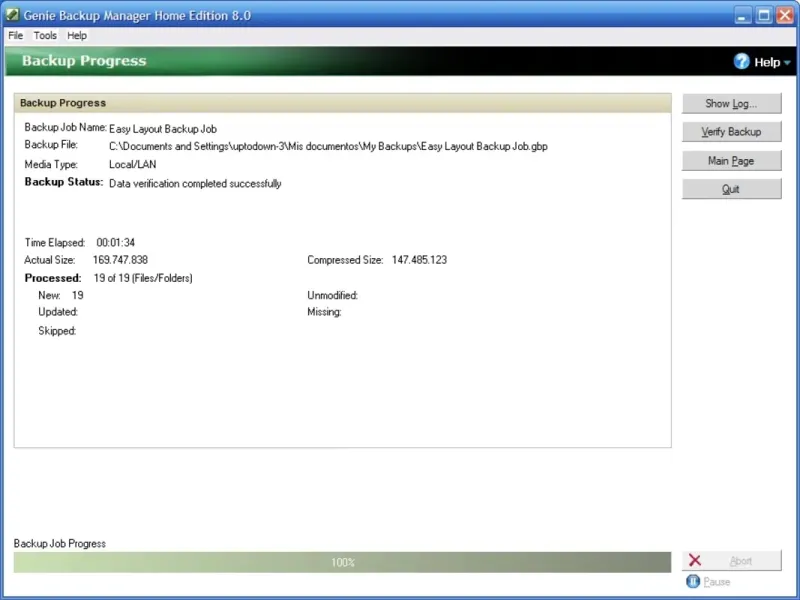Click the Backup Job Progress label
This screenshot has height=600, width=800.
(x=60, y=543)
